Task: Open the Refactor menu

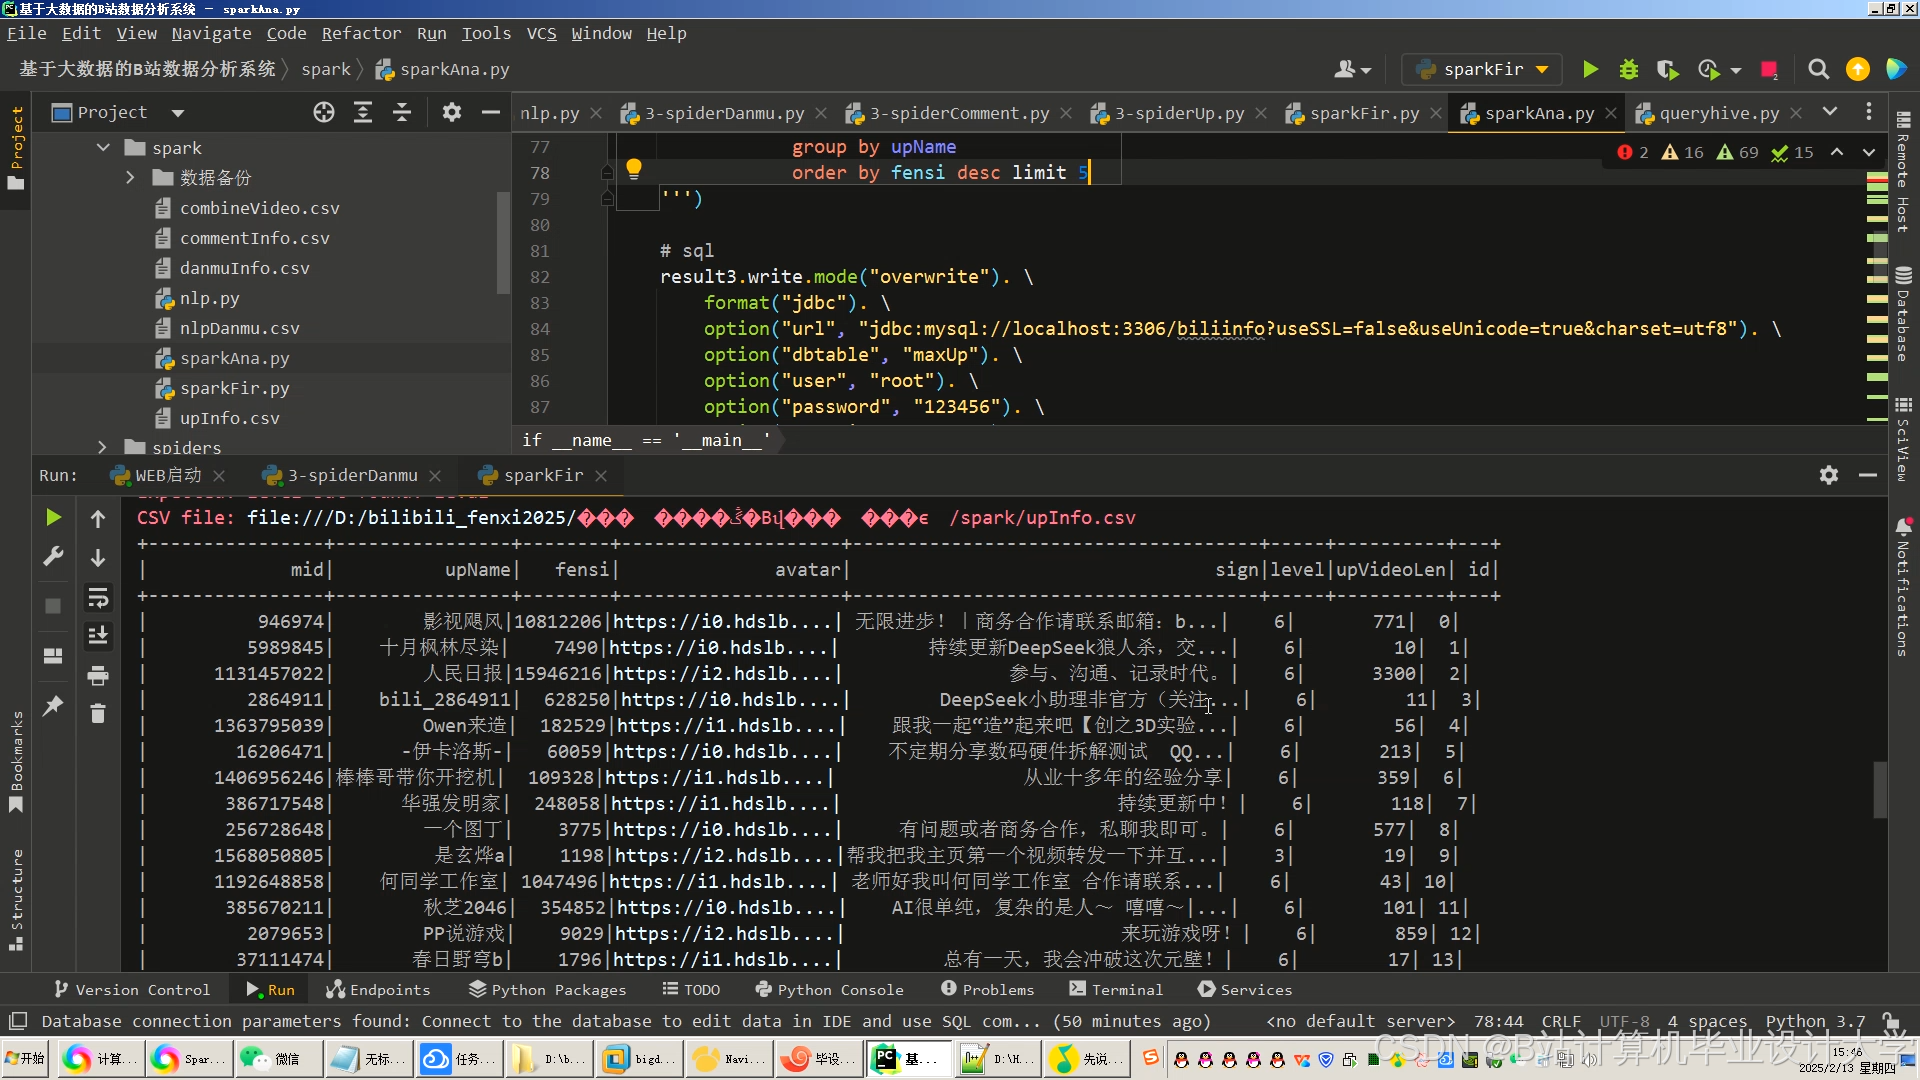Action: (360, 33)
